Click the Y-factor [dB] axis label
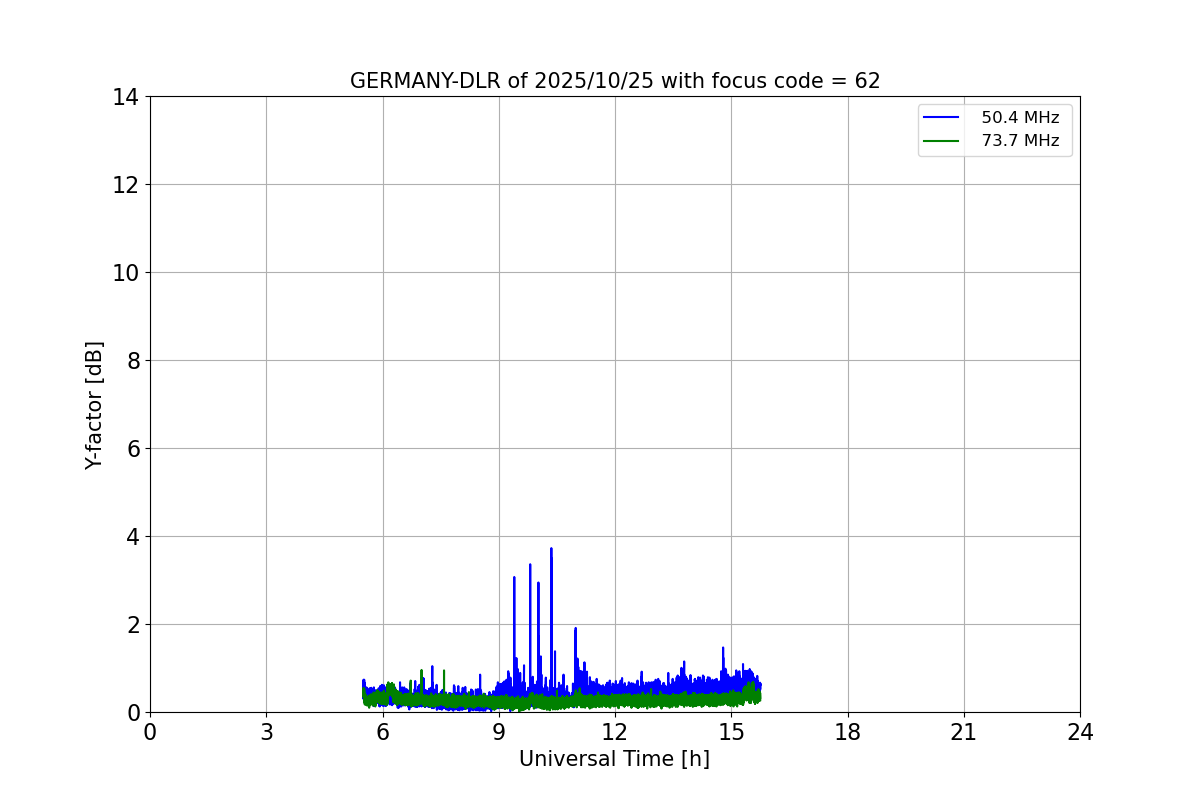The width and height of the screenshot is (1200, 800). point(94,405)
